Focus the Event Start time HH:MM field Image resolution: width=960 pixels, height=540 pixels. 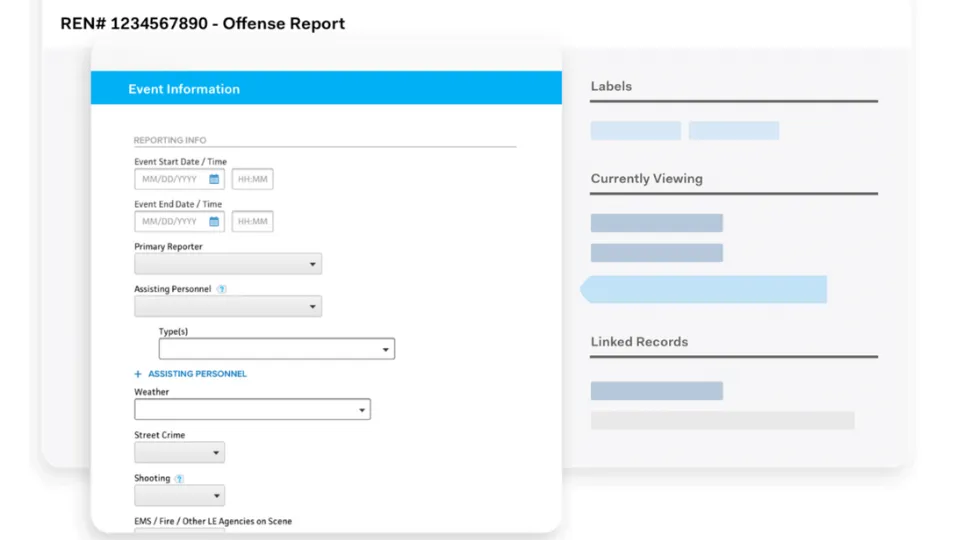252,179
